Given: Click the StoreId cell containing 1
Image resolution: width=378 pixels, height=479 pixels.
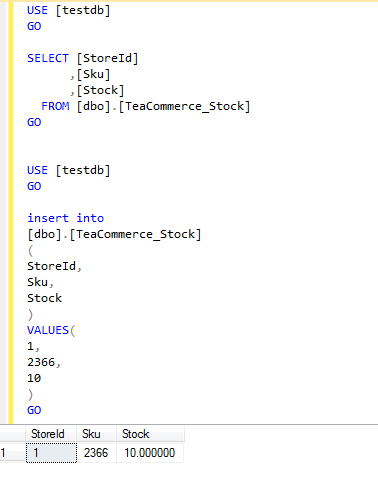Looking at the screenshot, I should click(x=51, y=453).
